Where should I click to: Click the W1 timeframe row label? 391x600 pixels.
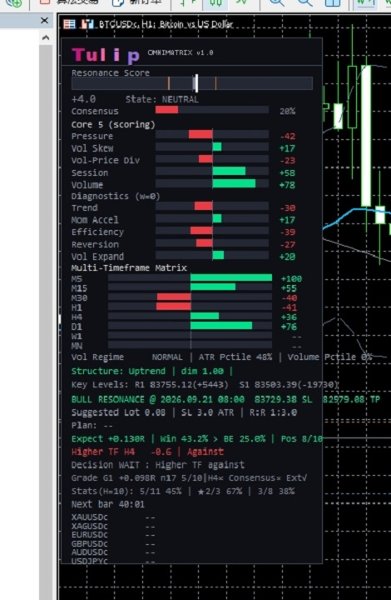pos(77,336)
